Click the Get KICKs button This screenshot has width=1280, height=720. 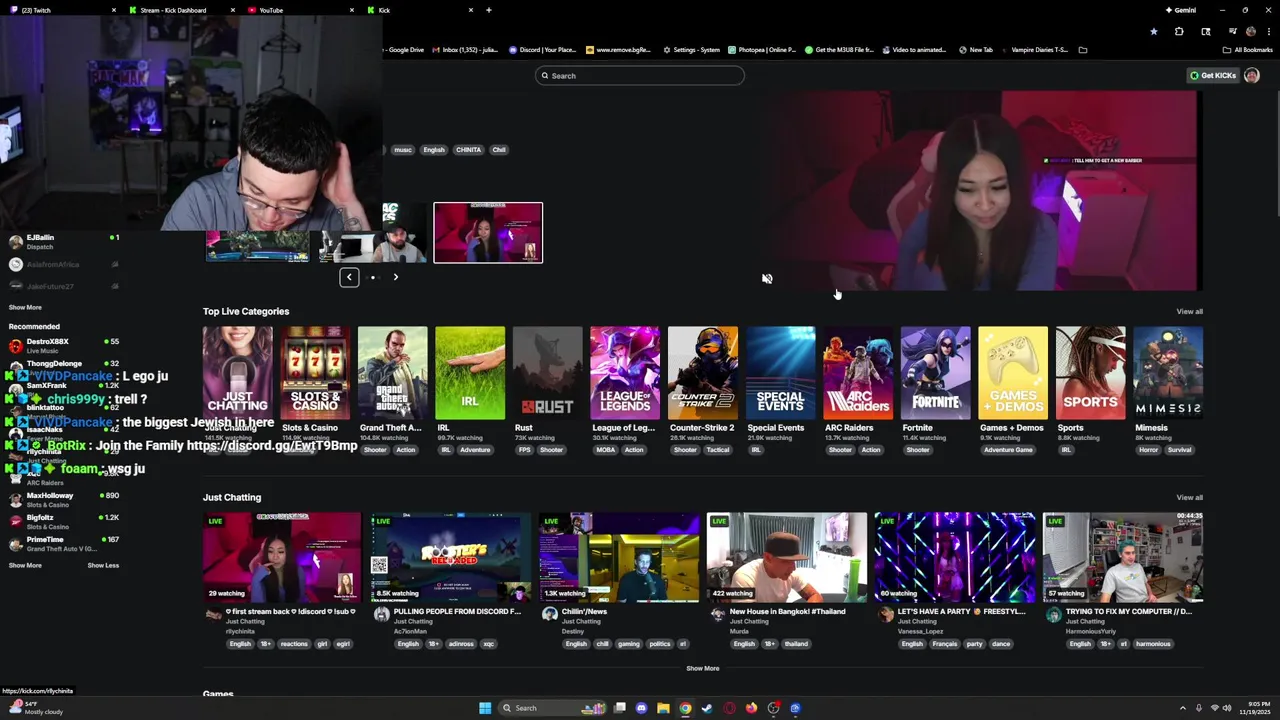pos(1213,75)
